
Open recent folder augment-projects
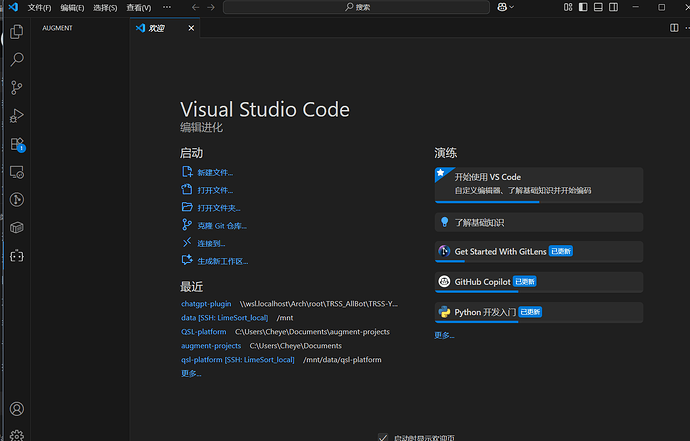211,346
